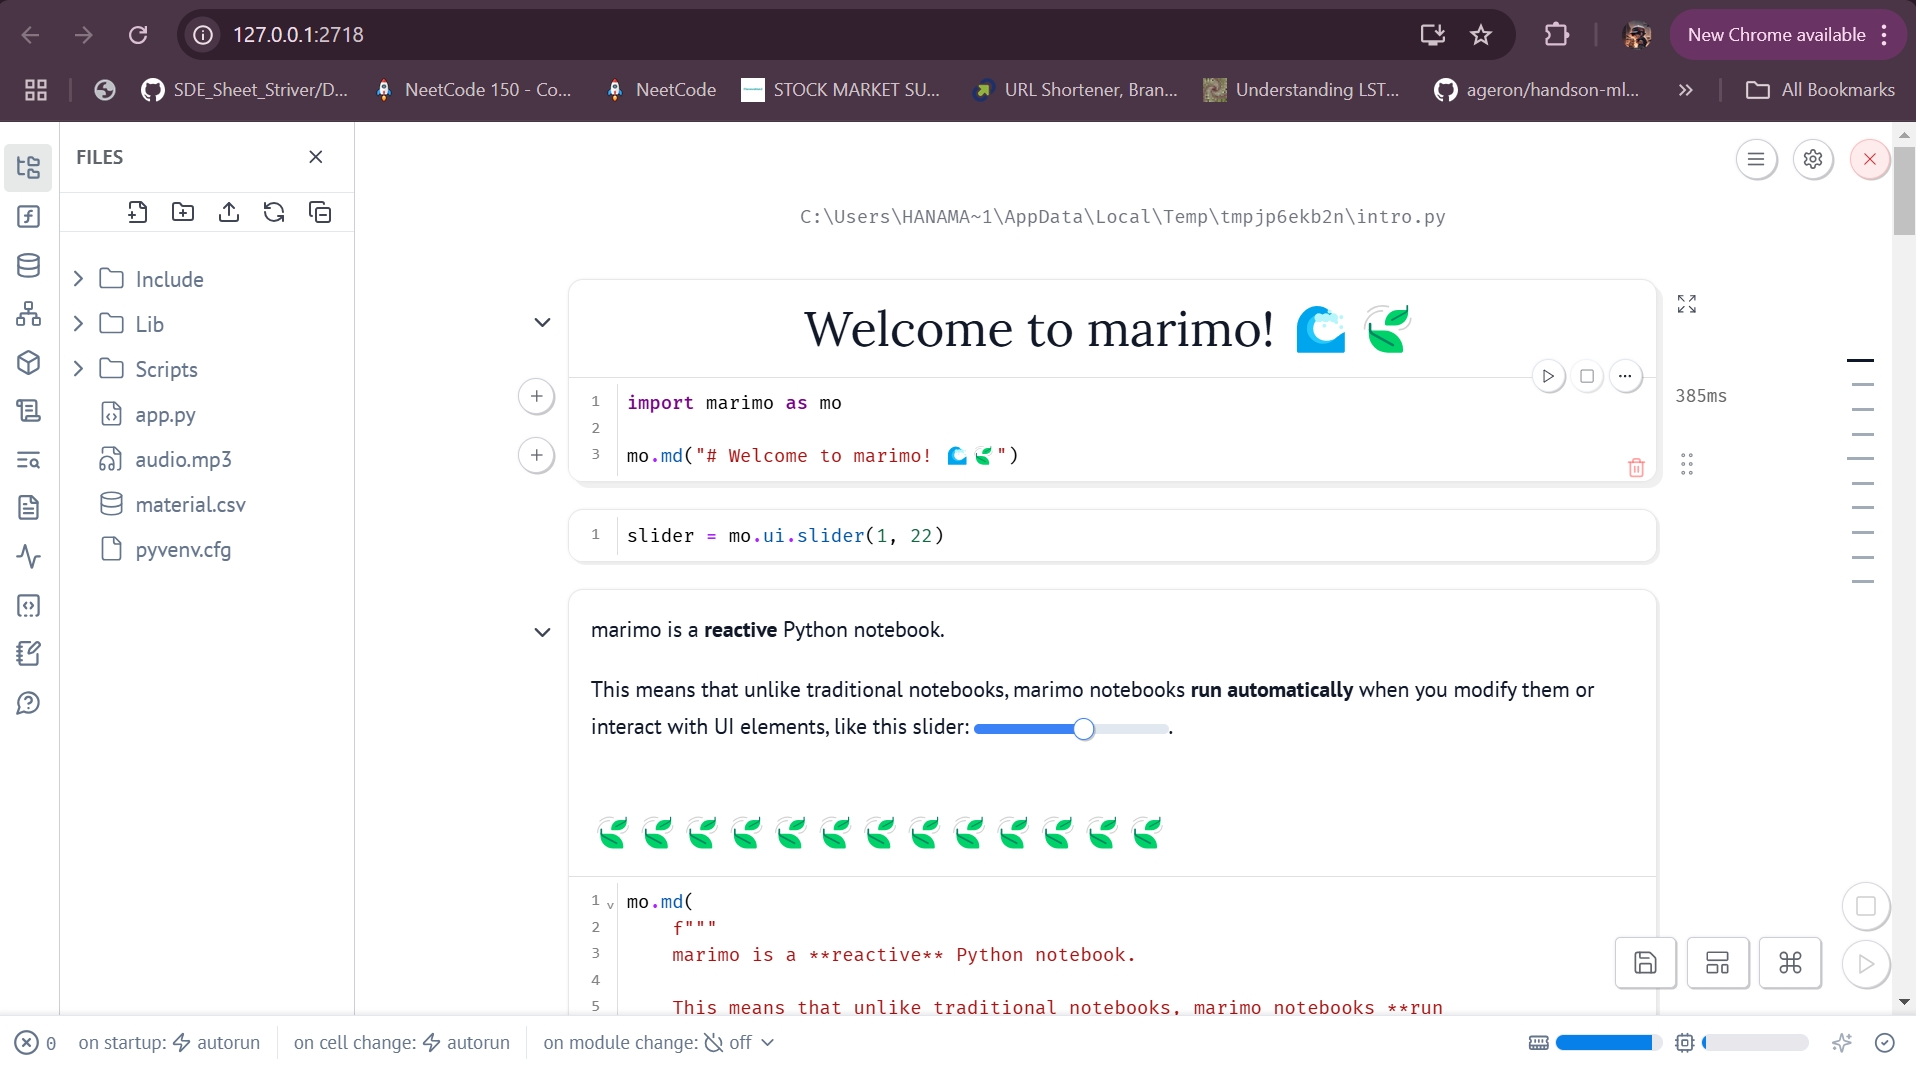The image size is (1916, 1067).
Task: Create a new file in Files panel
Action: point(138,212)
